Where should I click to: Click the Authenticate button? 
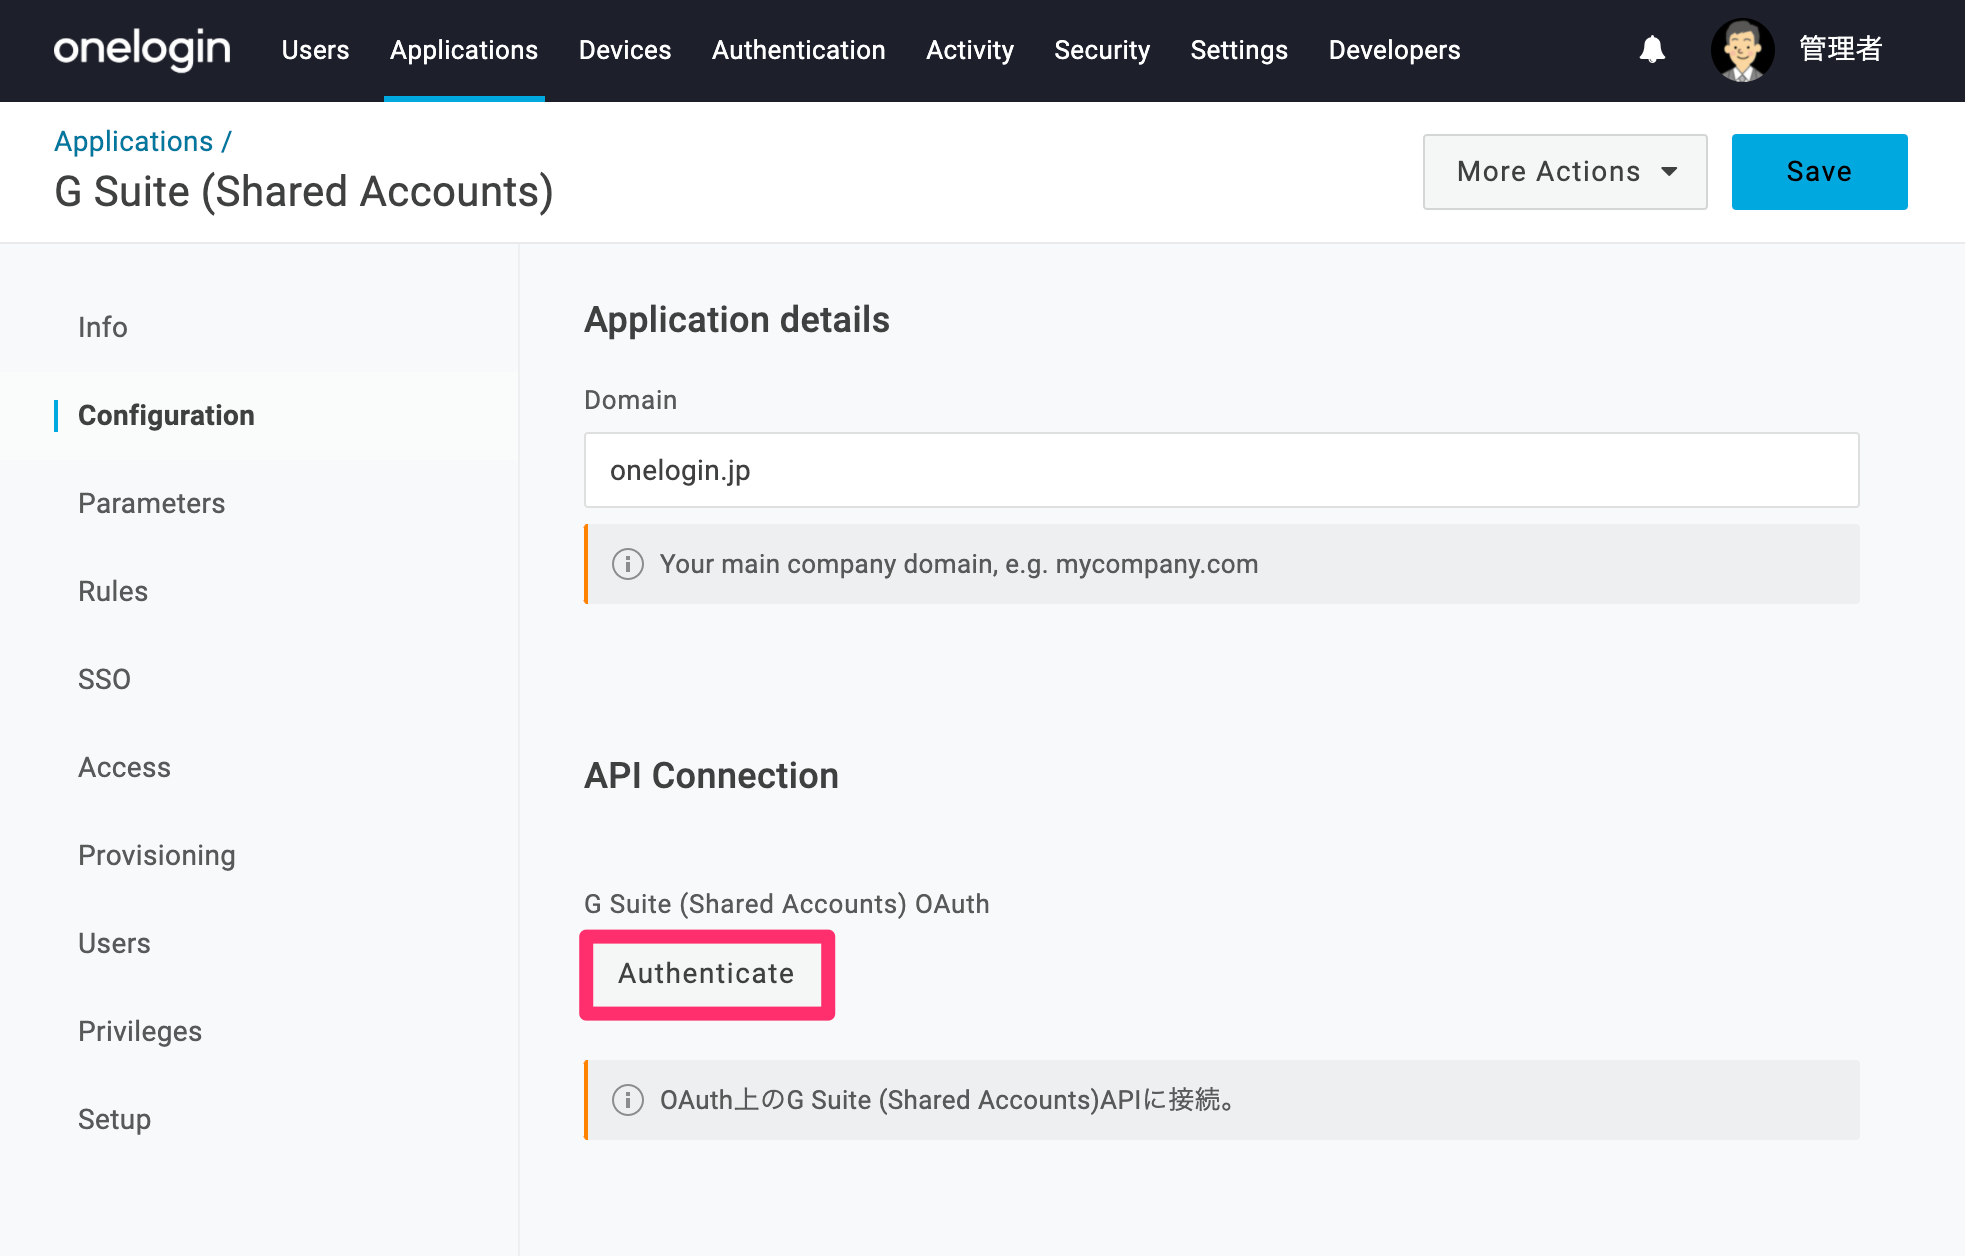pos(707,974)
